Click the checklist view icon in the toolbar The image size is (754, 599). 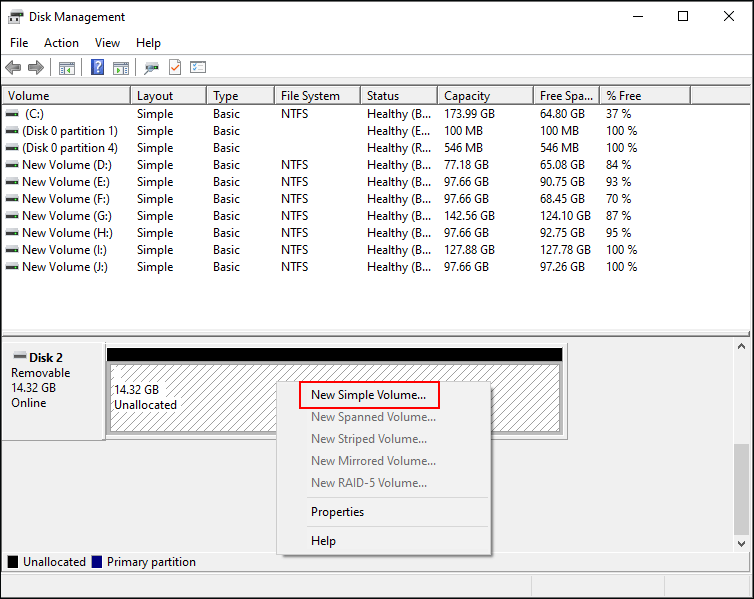[x=198, y=68]
